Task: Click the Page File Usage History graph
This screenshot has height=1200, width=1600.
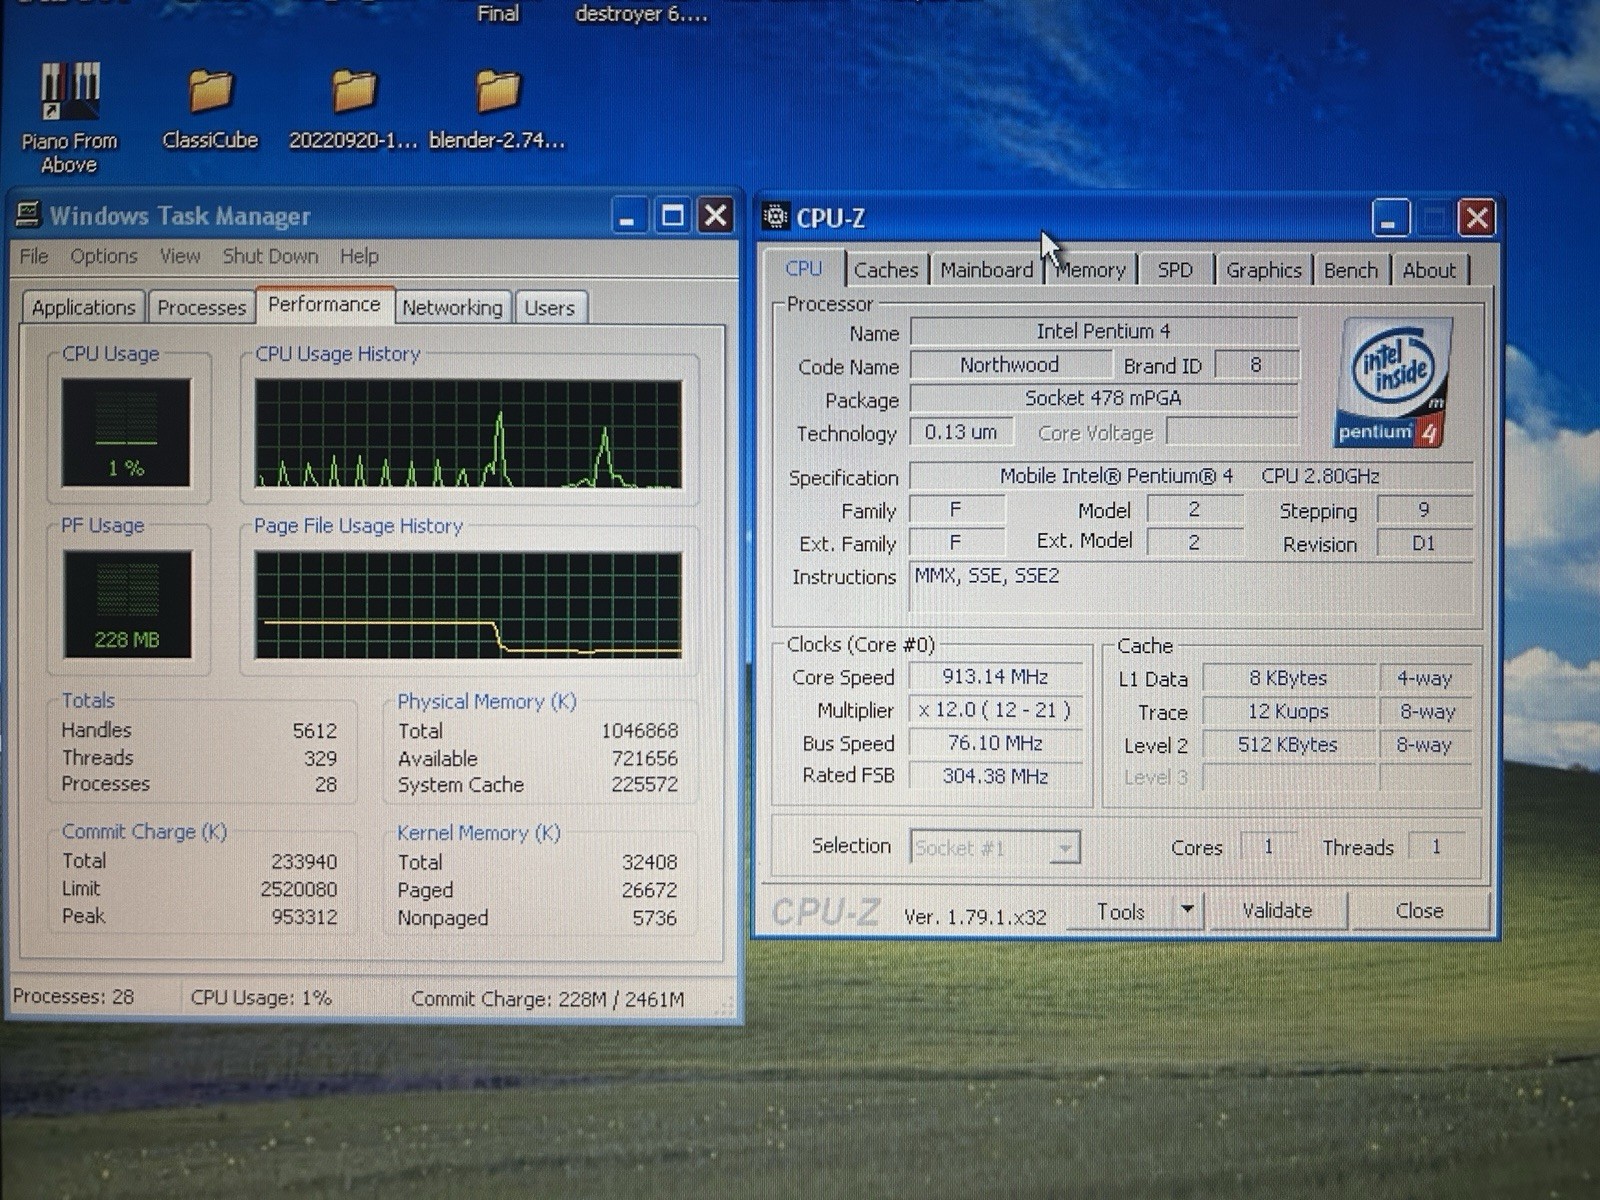Action: (x=468, y=605)
